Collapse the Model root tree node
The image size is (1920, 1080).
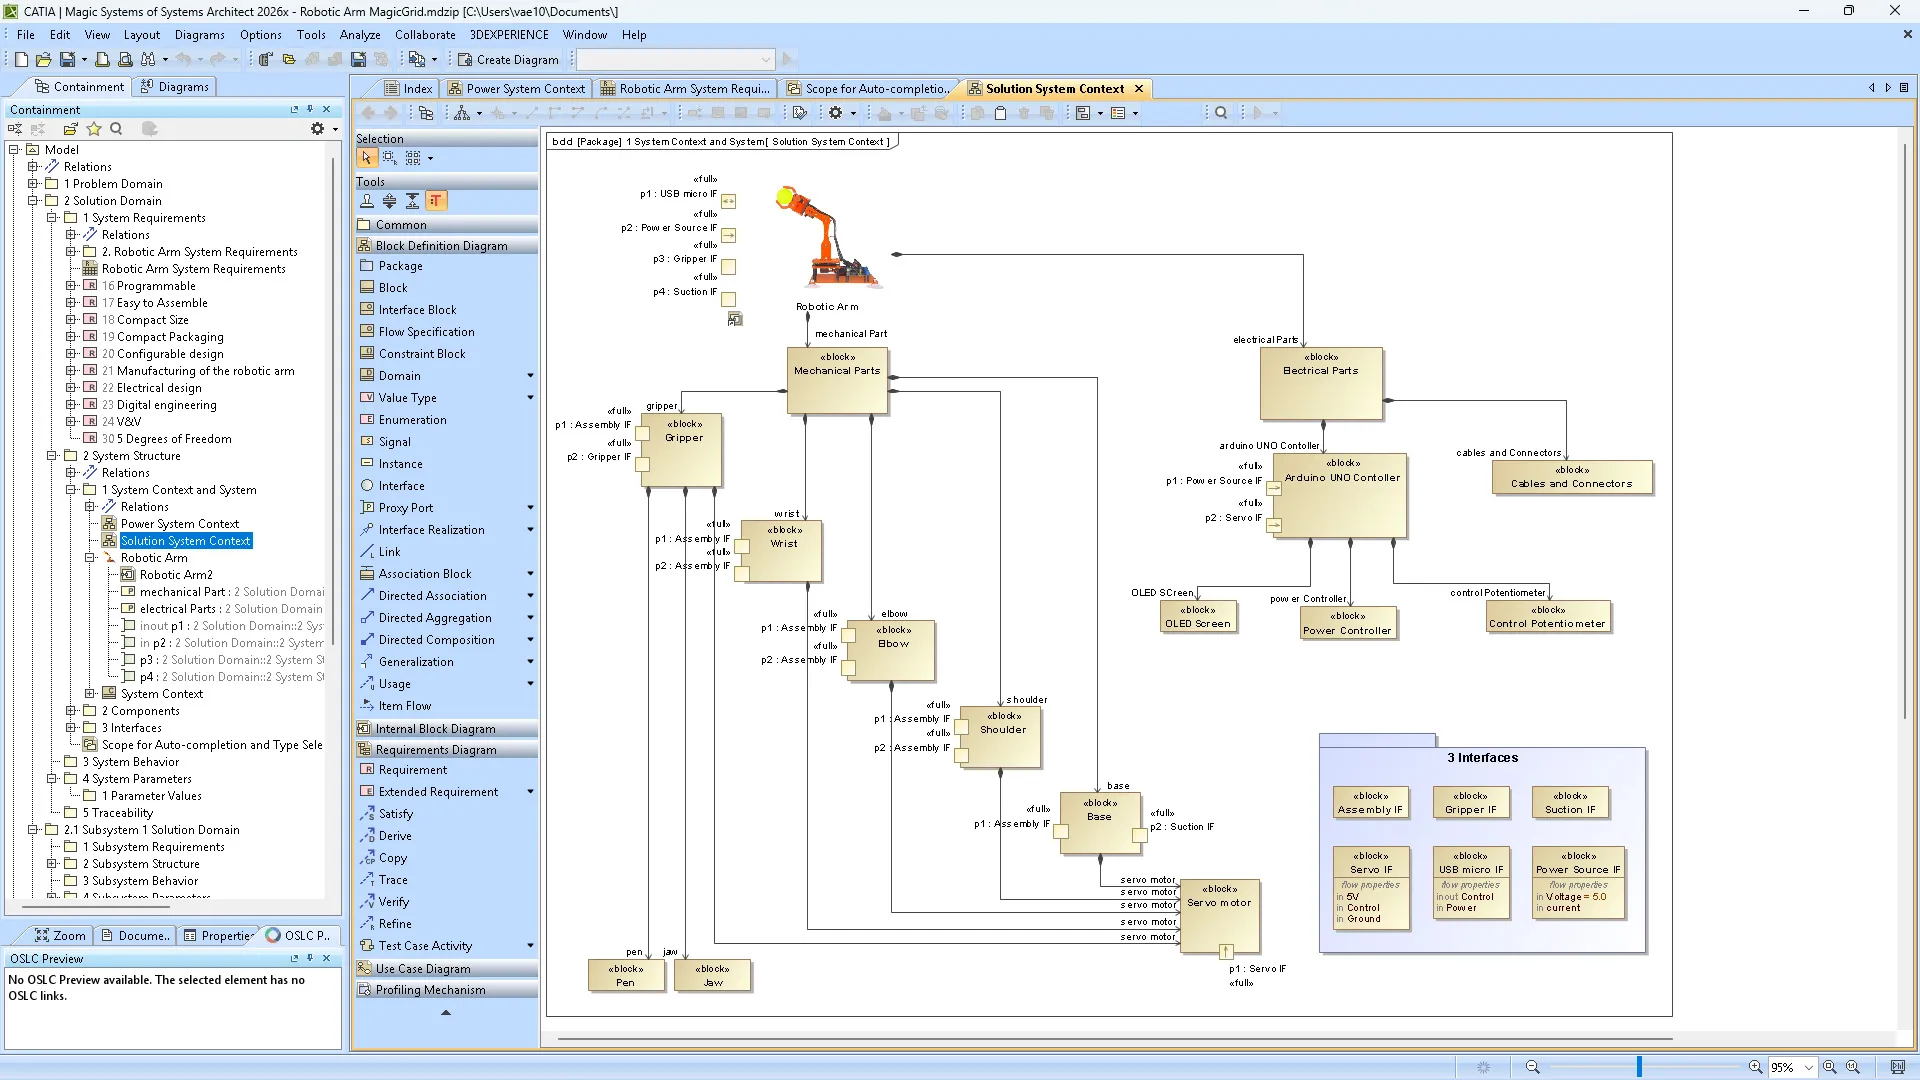14,149
